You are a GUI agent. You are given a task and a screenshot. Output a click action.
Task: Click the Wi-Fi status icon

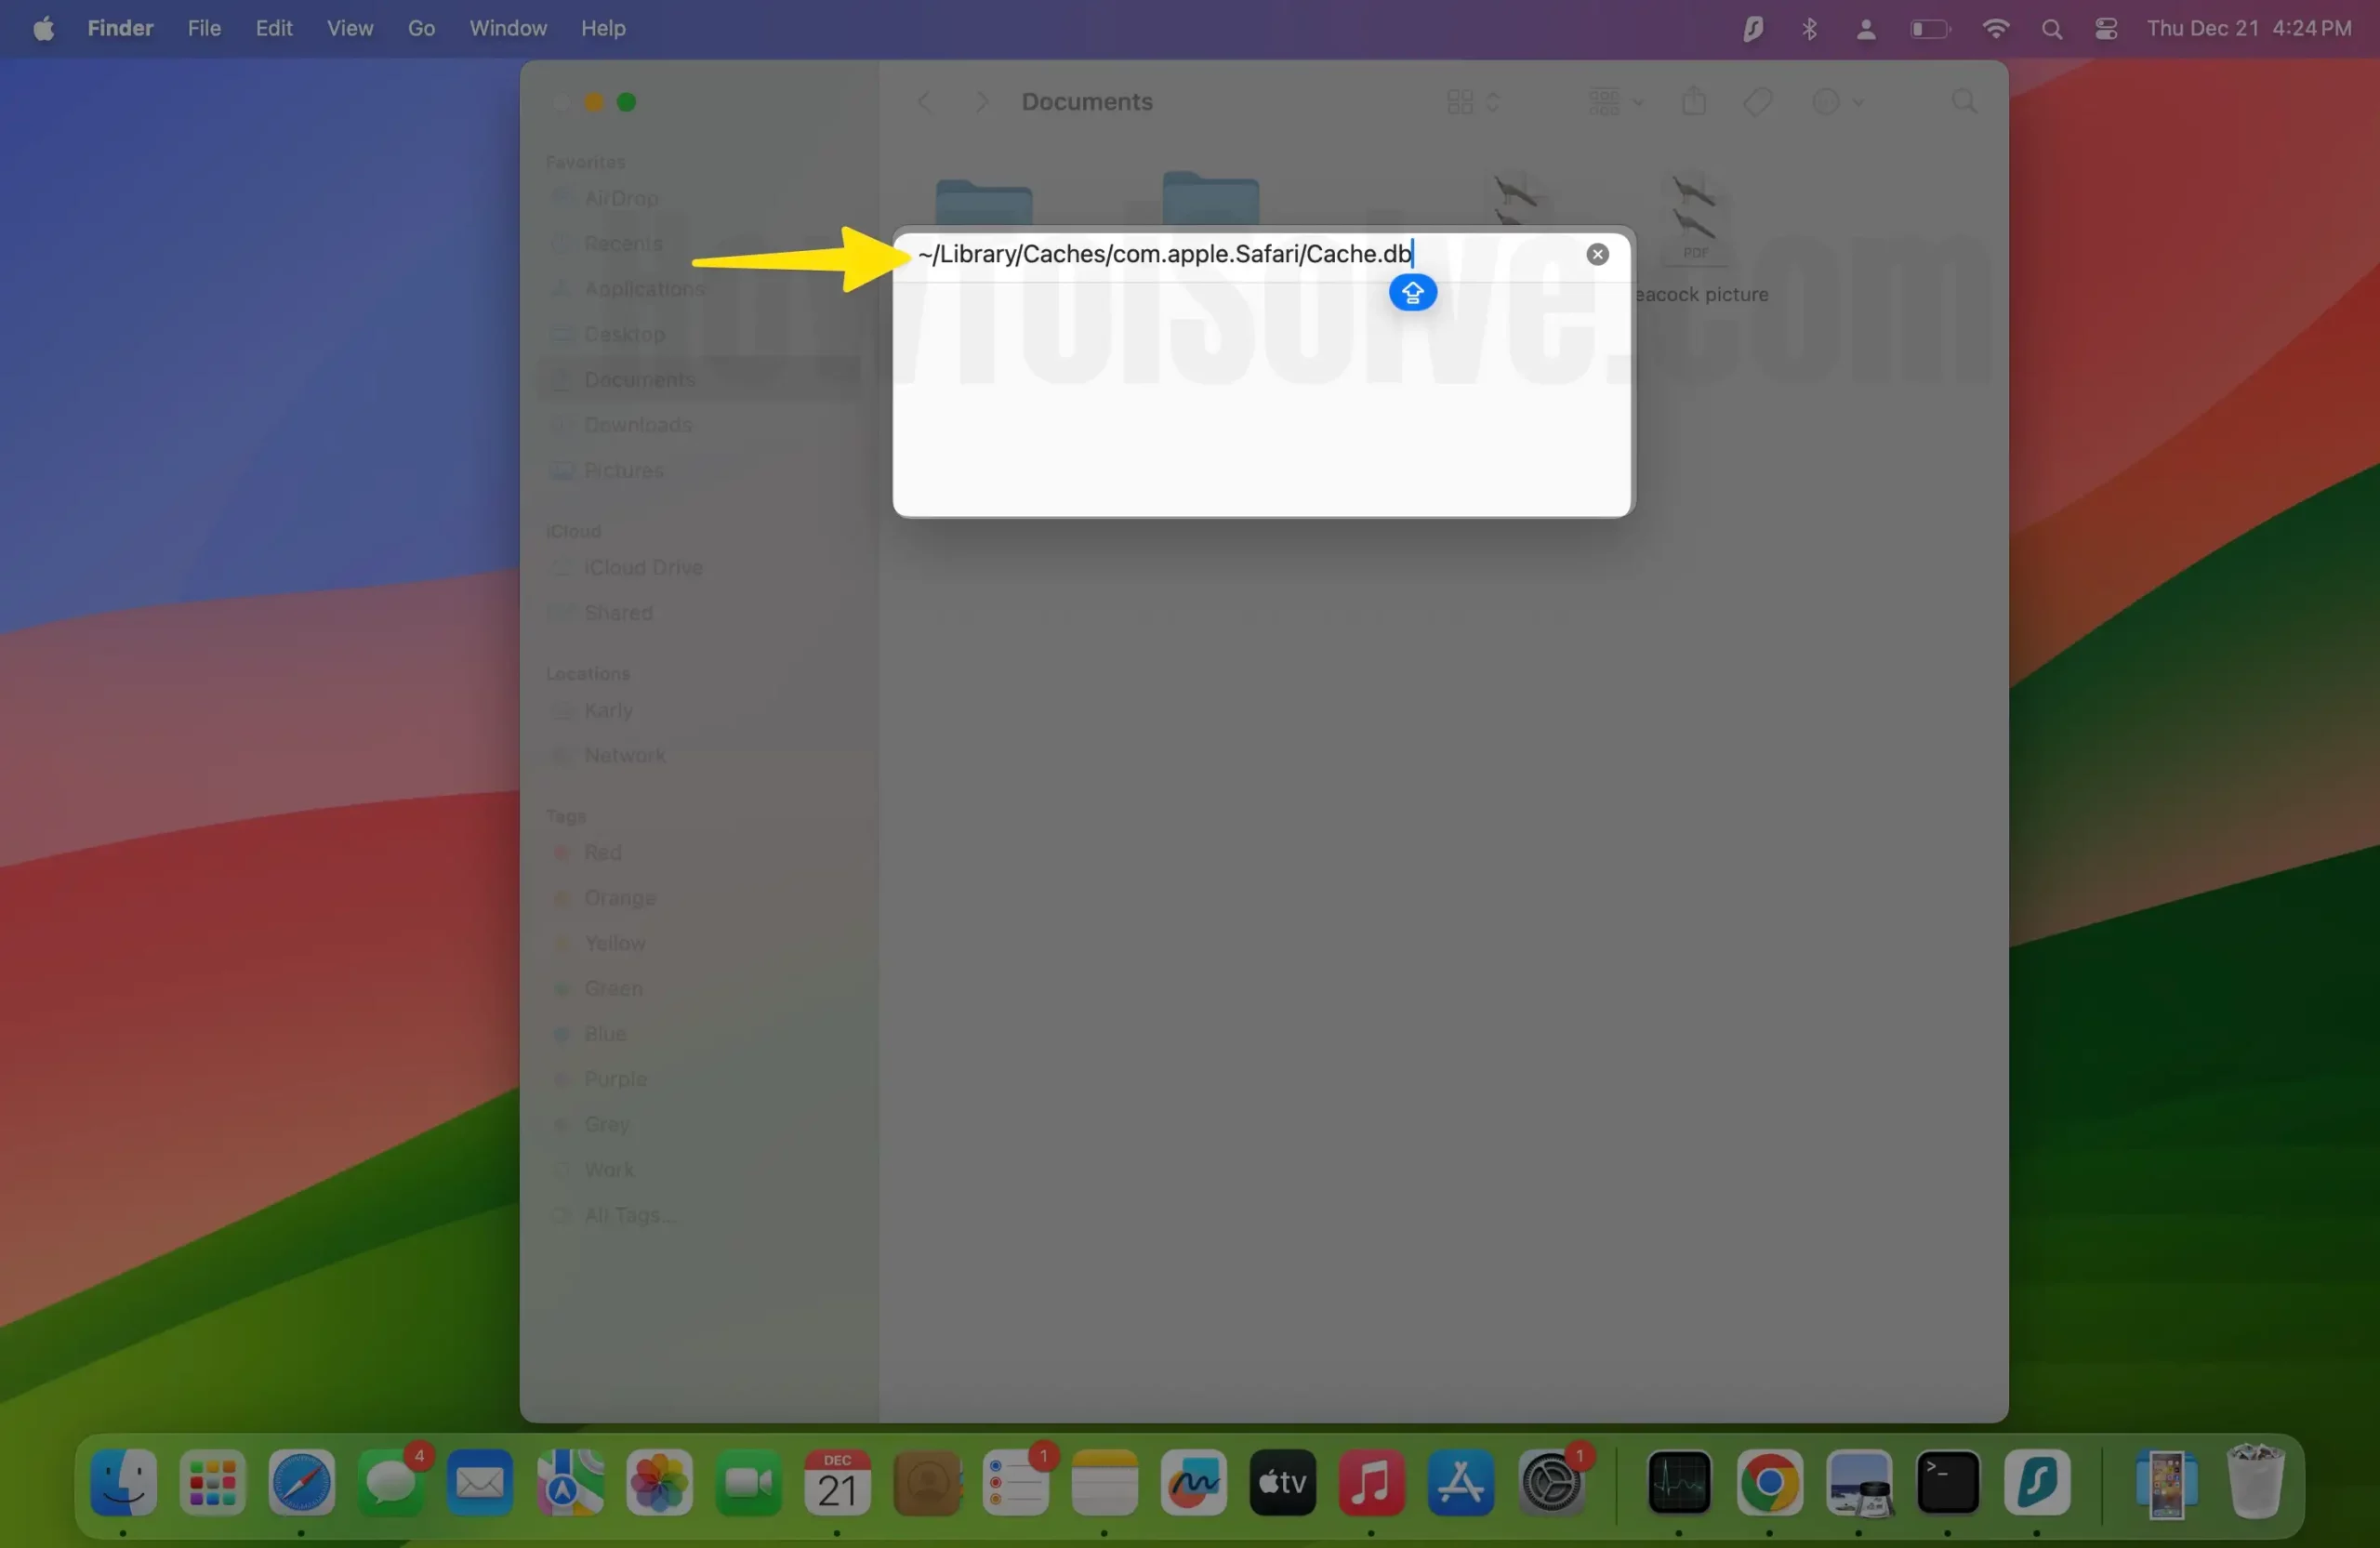(x=1995, y=28)
